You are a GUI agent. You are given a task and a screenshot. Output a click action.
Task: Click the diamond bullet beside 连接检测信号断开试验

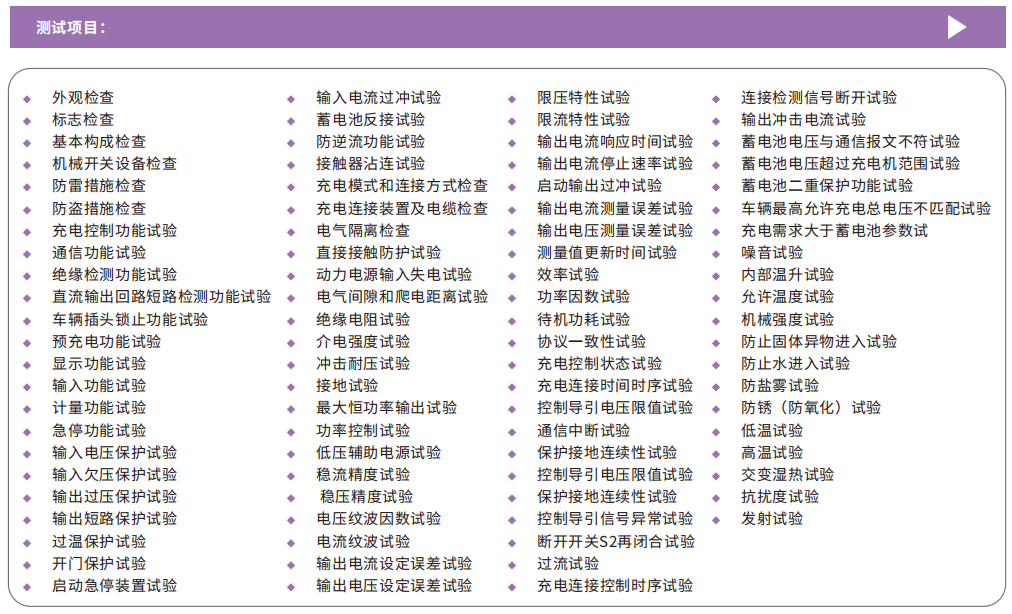716,98
